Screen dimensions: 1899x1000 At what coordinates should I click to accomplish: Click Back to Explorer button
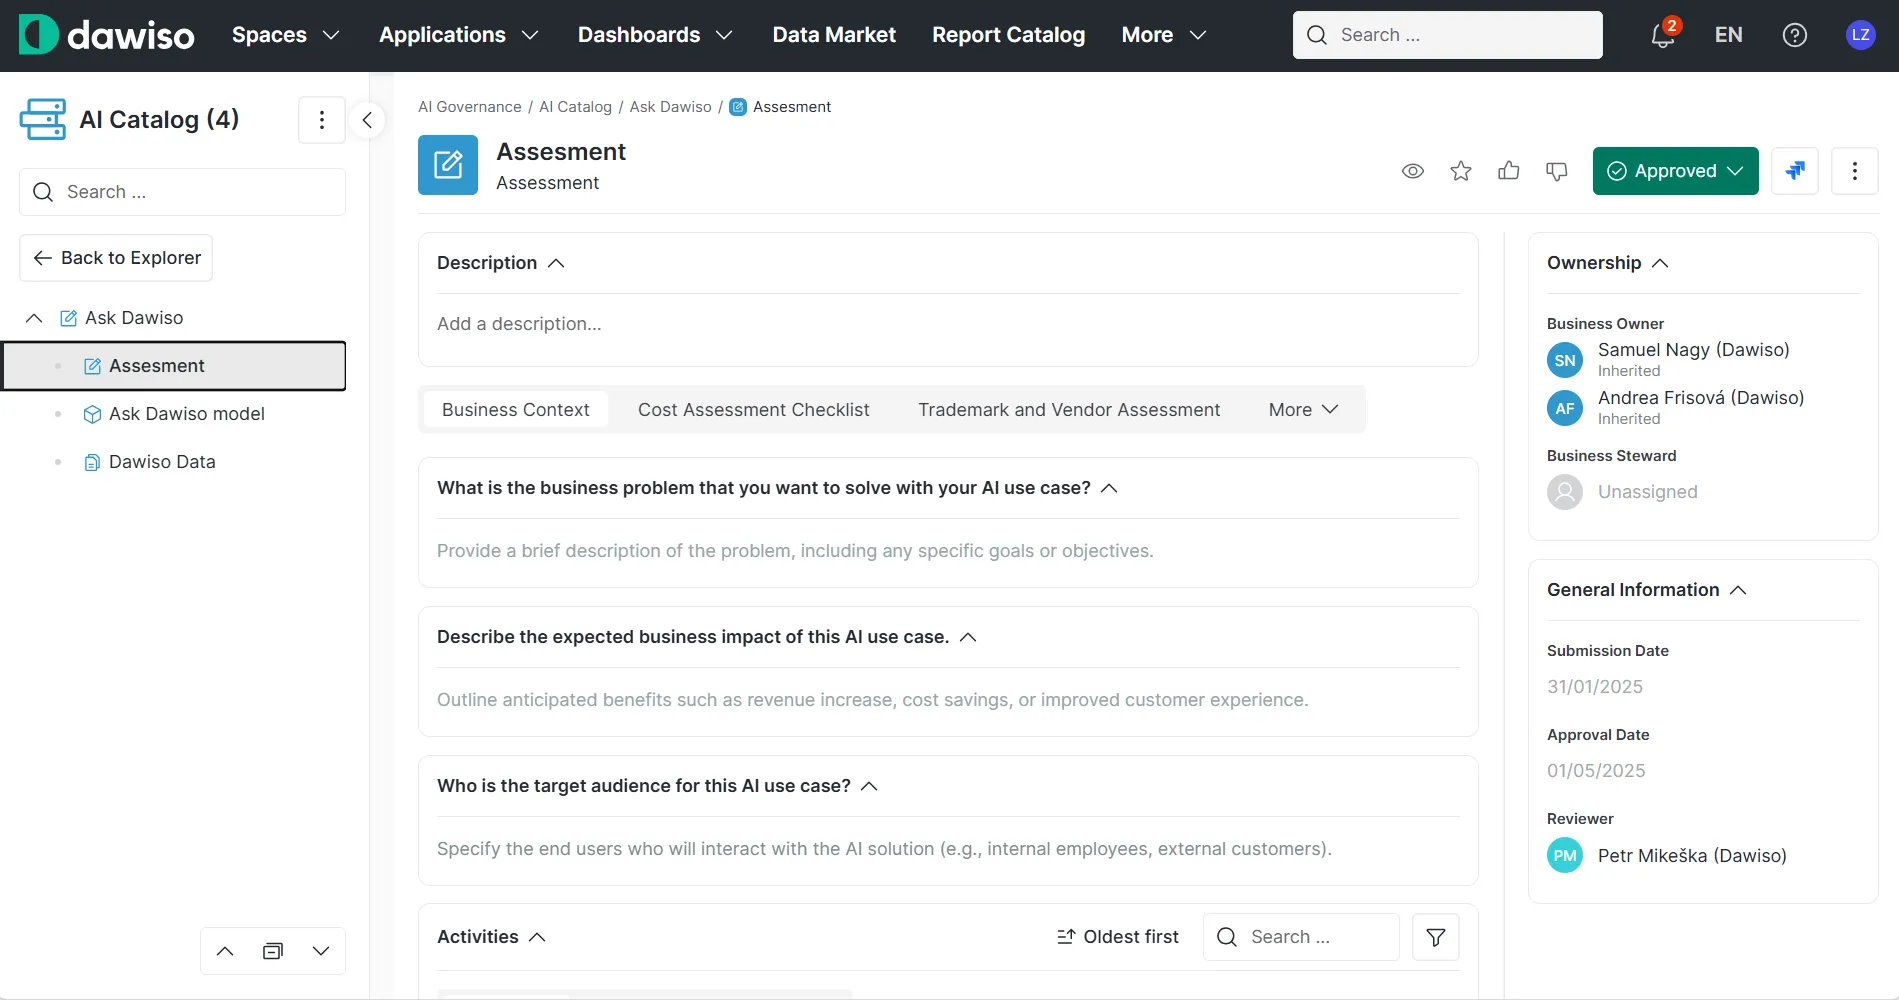[x=116, y=258]
